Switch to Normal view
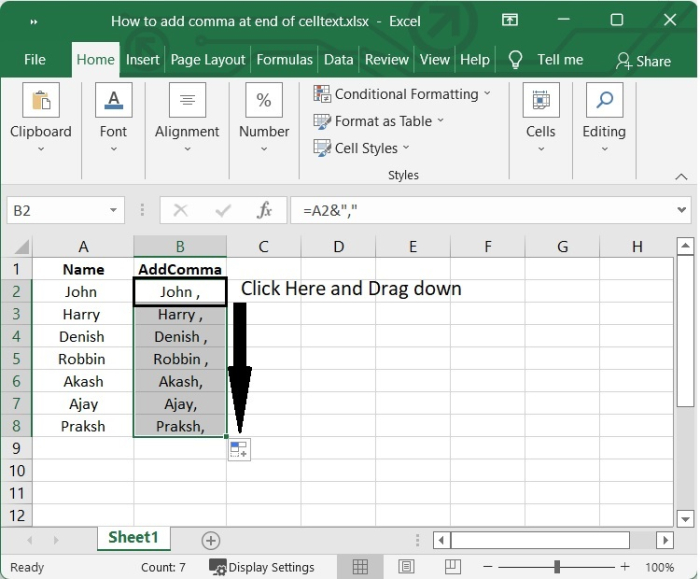The height and width of the screenshot is (579, 700). tap(360, 567)
